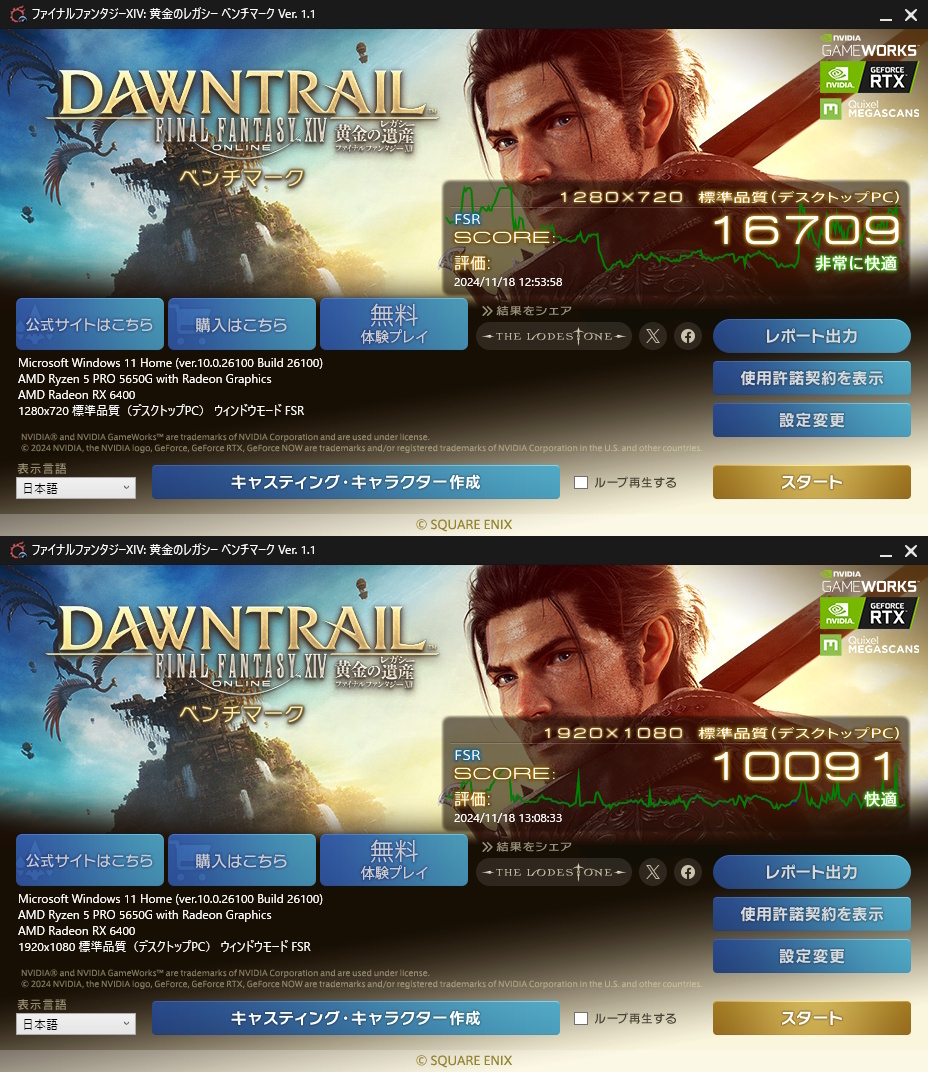The image size is (928, 1072).
Task: Click 購入はこちら in the lower window
Action: (x=241, y=860)
